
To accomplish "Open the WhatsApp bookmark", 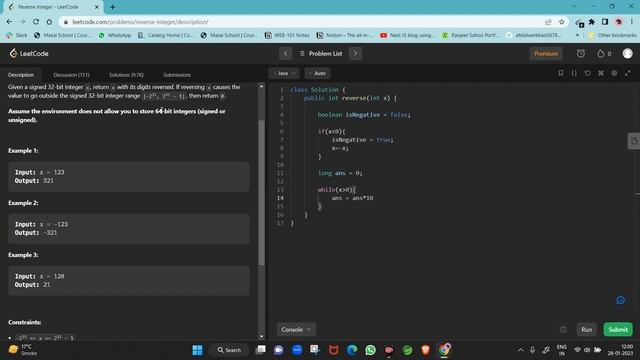I will (115, 35).
